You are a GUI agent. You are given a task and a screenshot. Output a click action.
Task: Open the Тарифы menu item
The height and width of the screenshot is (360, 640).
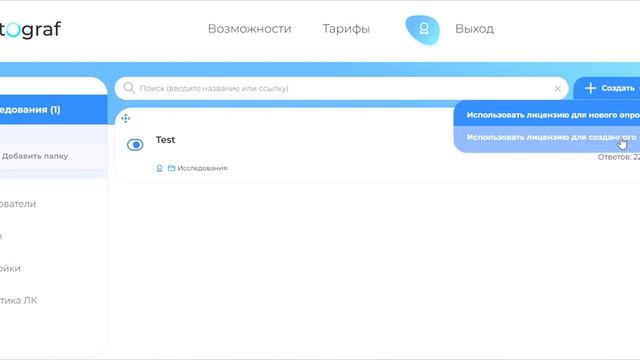coord(346,29)
